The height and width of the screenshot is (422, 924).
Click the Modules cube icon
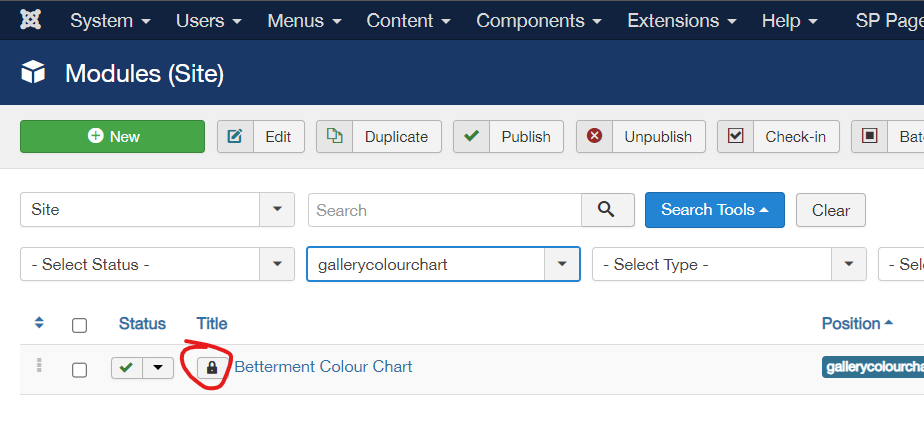click(x=33, y=73)
